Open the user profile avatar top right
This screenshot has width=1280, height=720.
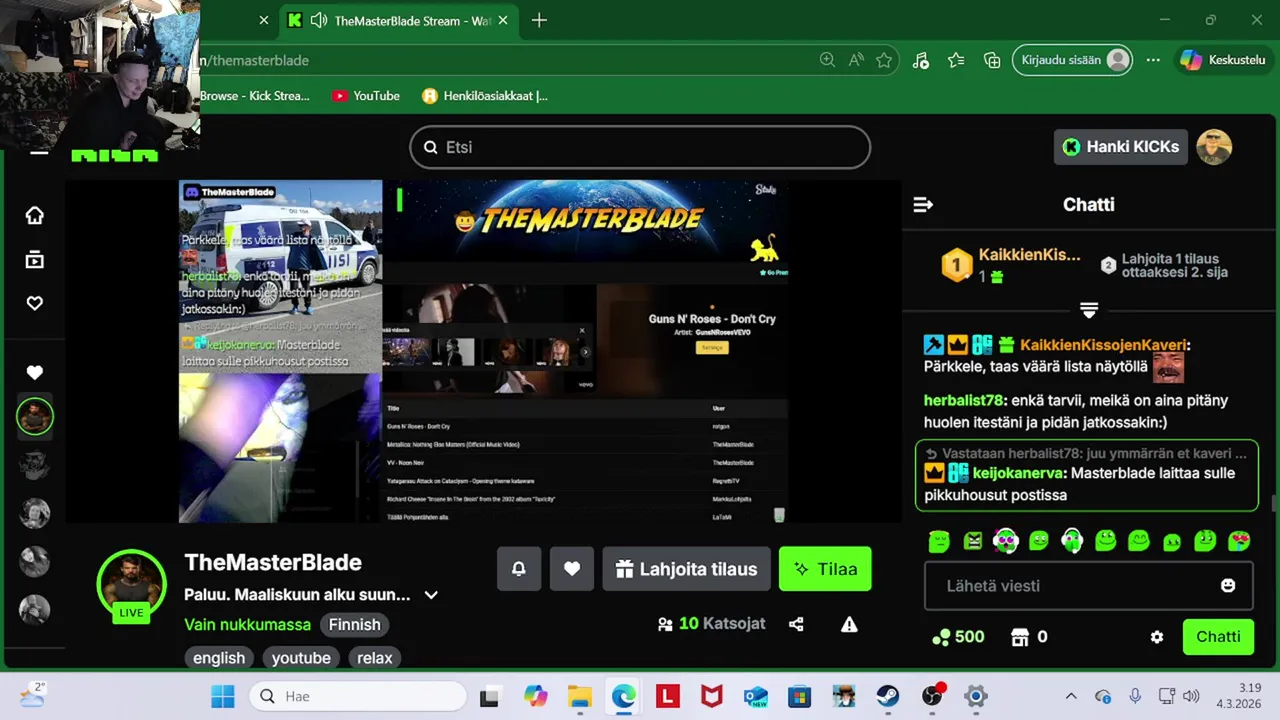coord(1214,147)
